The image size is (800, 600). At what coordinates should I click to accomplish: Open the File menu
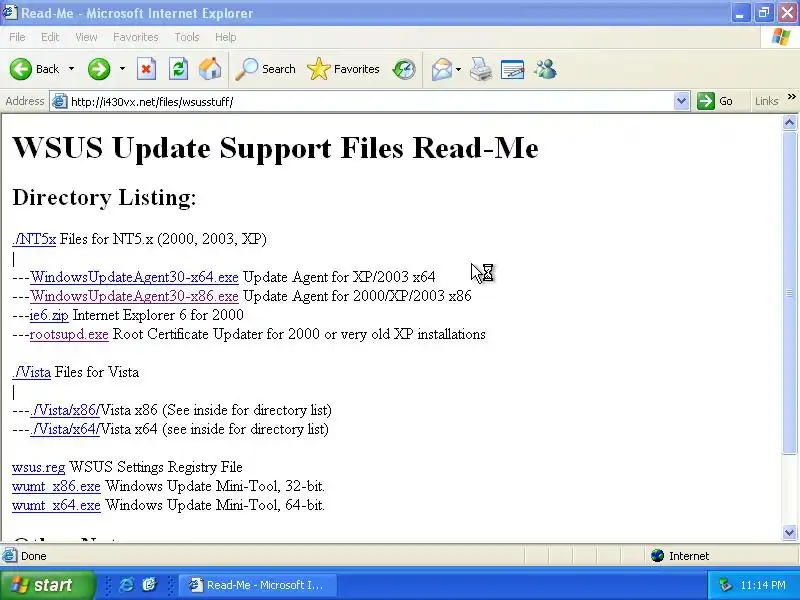tap(17, 37)
